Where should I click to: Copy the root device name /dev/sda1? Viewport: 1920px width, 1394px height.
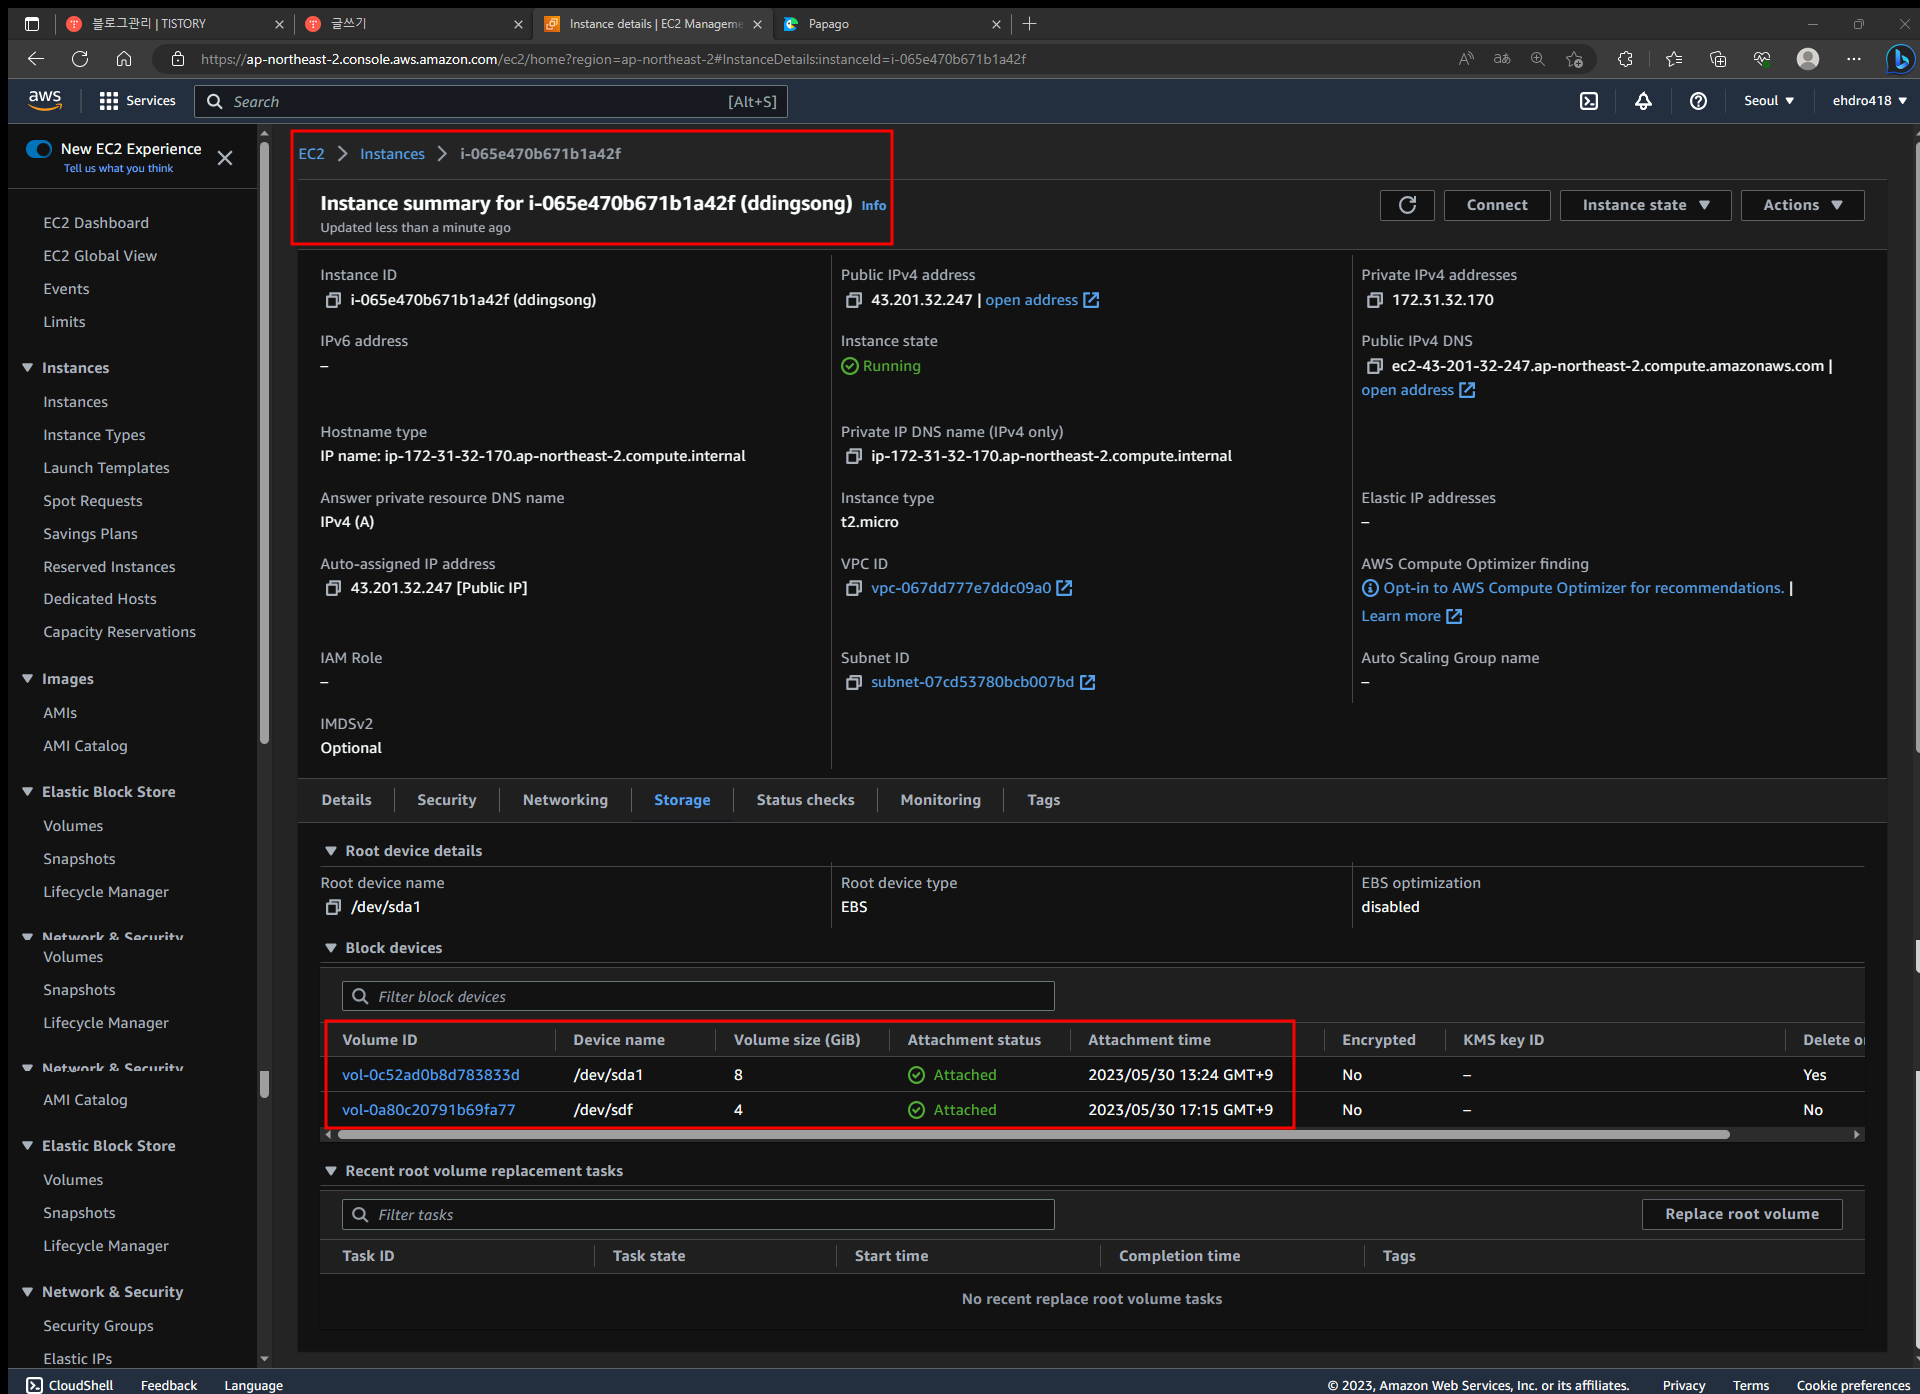click(333, 907)
